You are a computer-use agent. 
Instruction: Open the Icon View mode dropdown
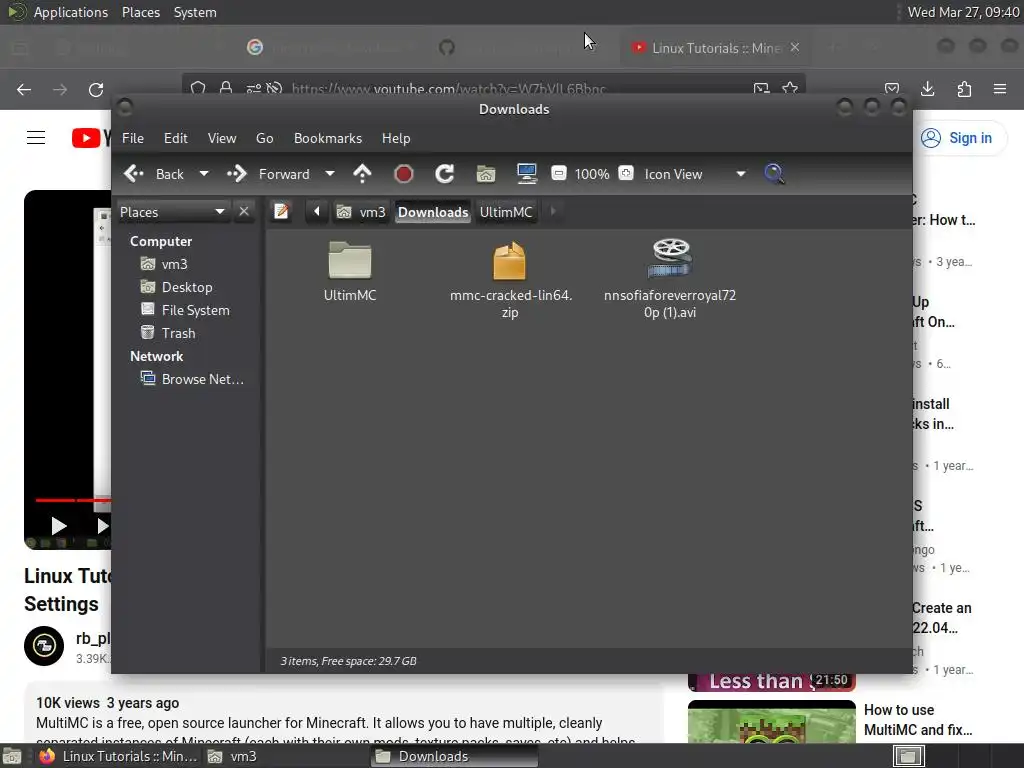[695, 174]
